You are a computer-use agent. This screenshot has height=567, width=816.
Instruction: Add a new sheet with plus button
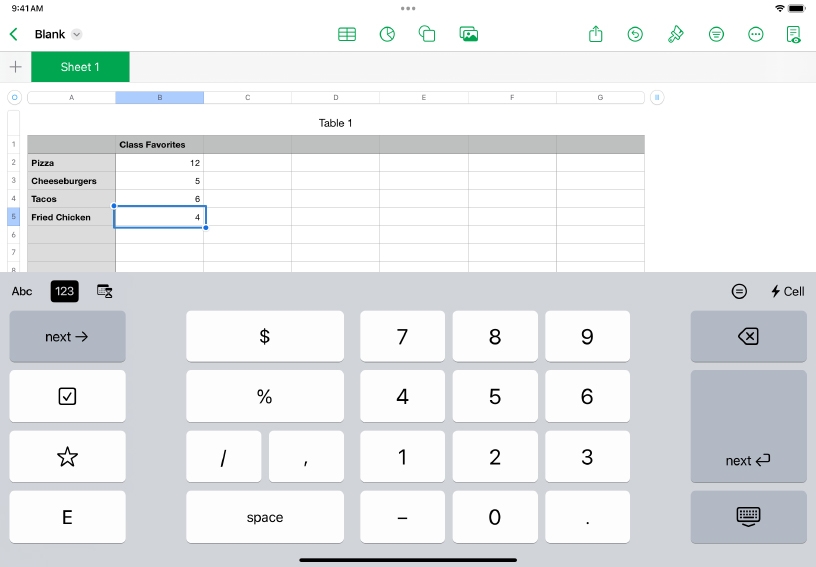coord(15,67)
